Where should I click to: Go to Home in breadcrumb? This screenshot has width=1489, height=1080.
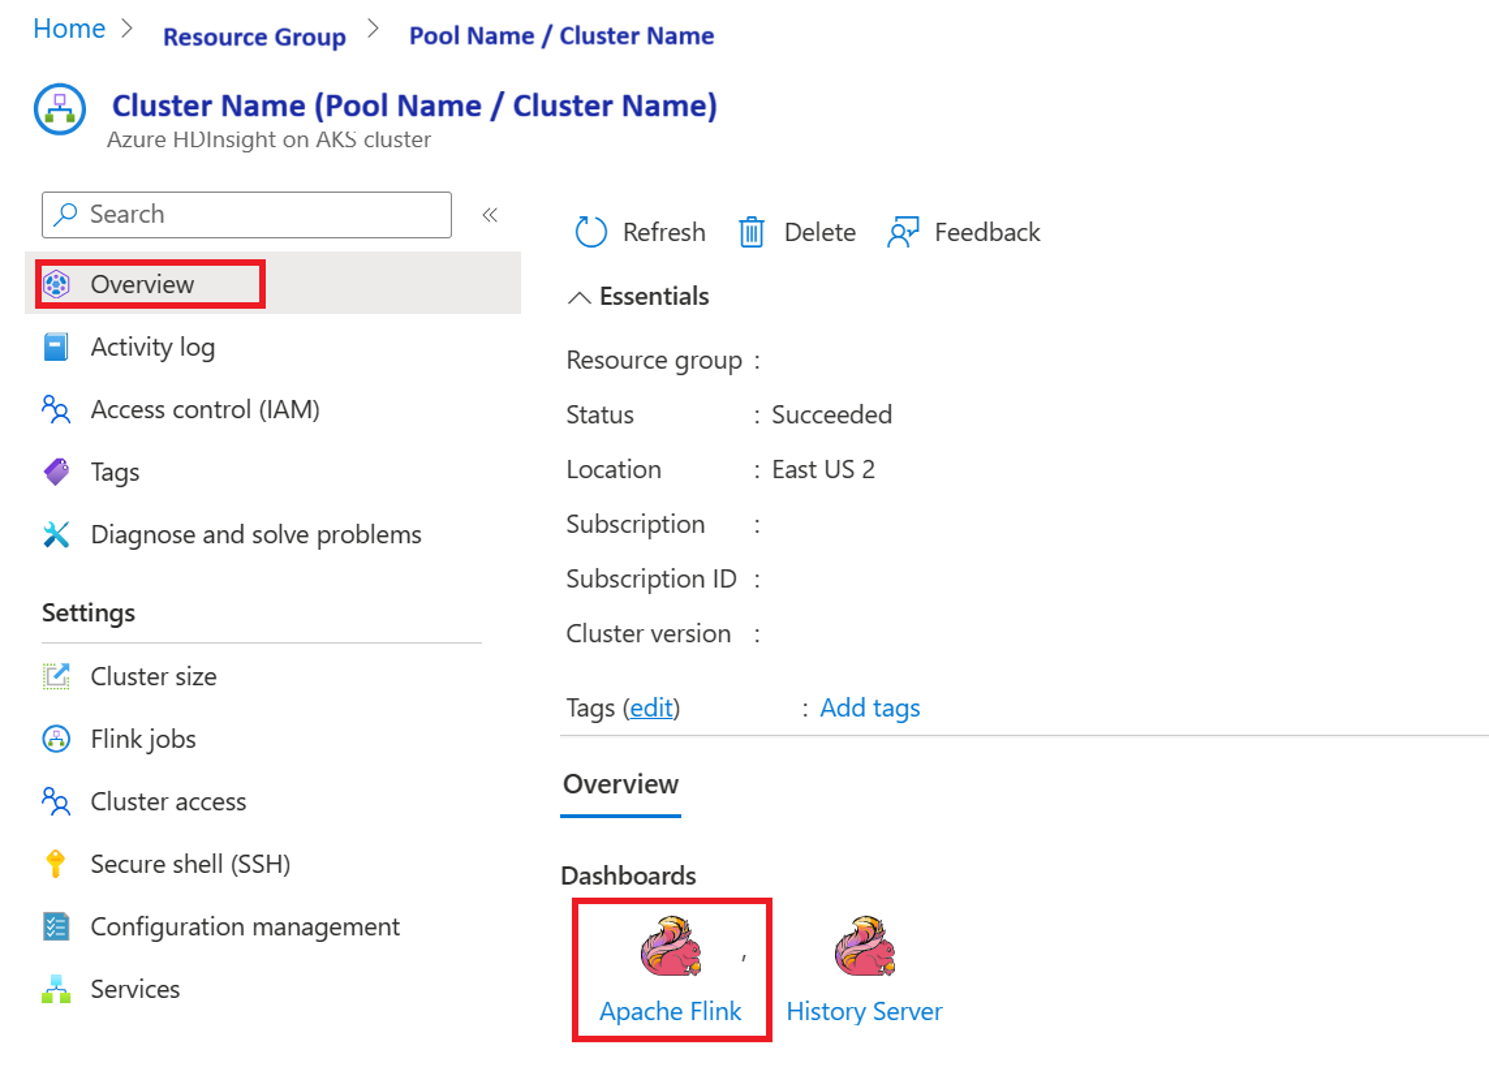(x=69, y=29)
